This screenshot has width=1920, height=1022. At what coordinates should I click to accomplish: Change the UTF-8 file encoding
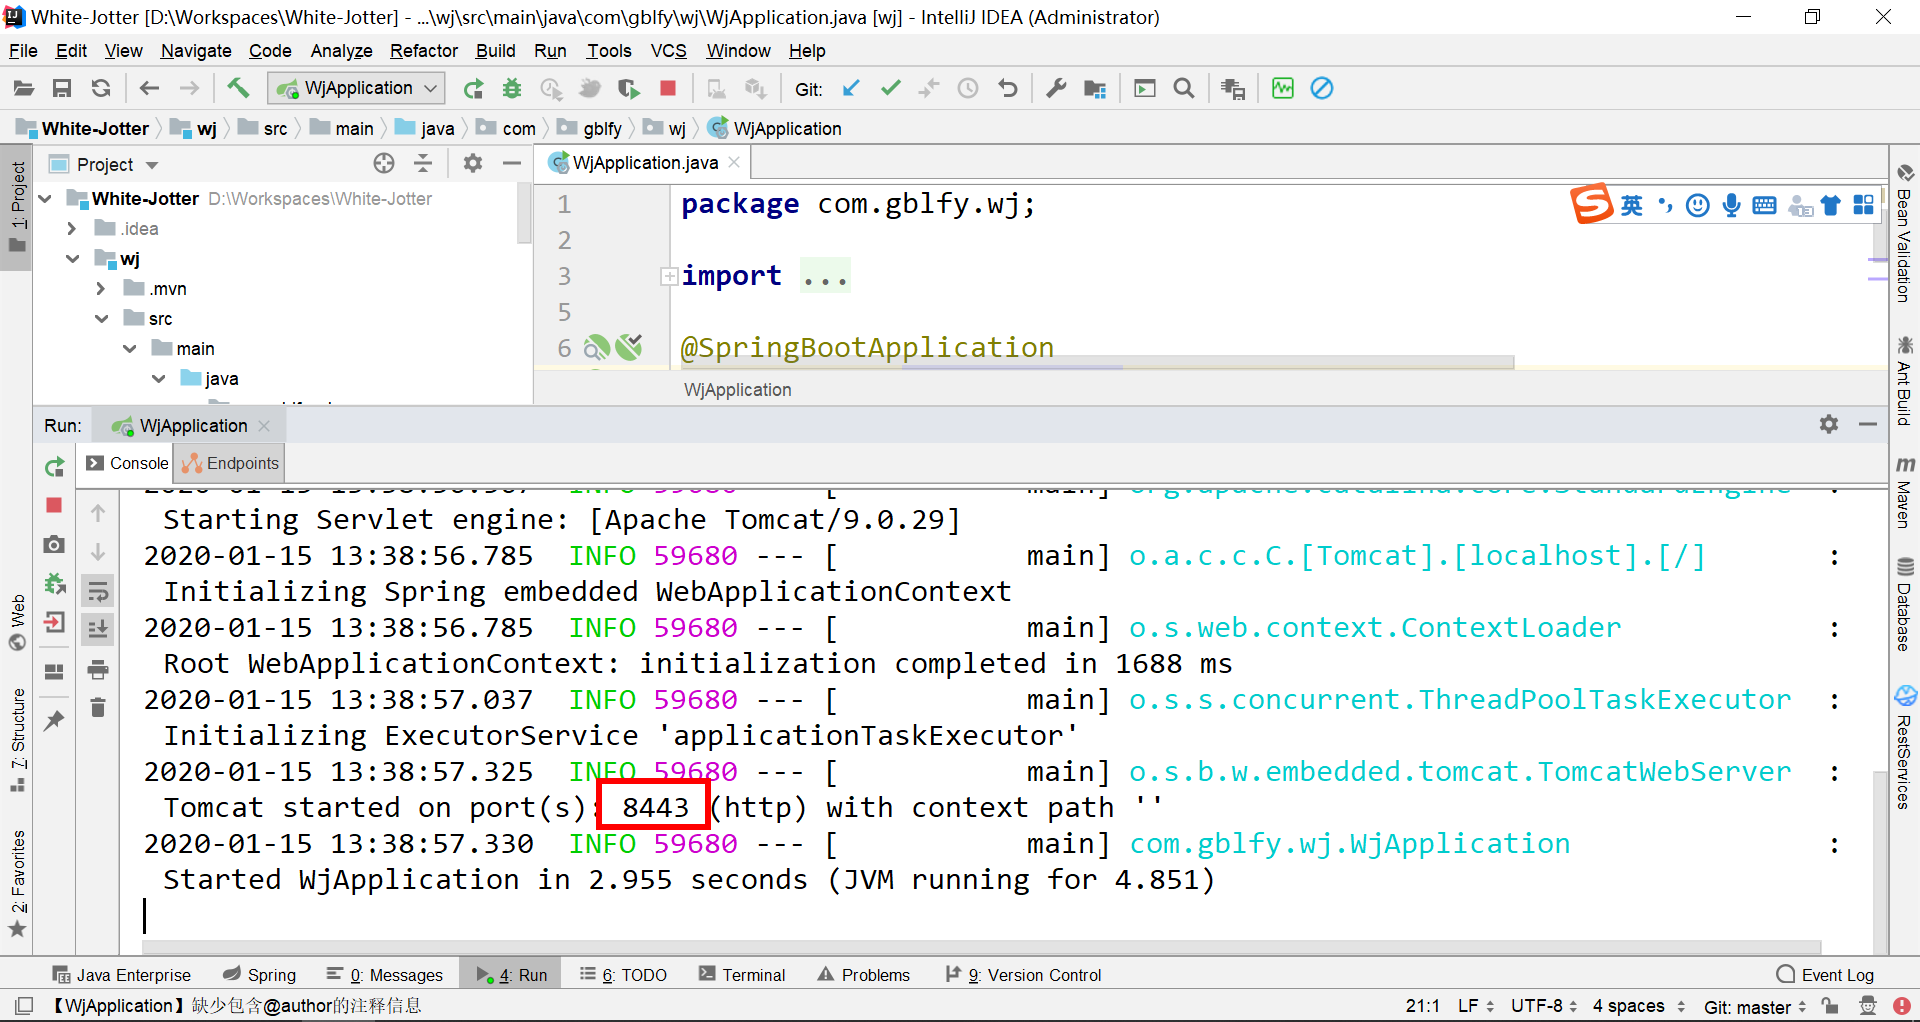[x=1544, y=1006]
